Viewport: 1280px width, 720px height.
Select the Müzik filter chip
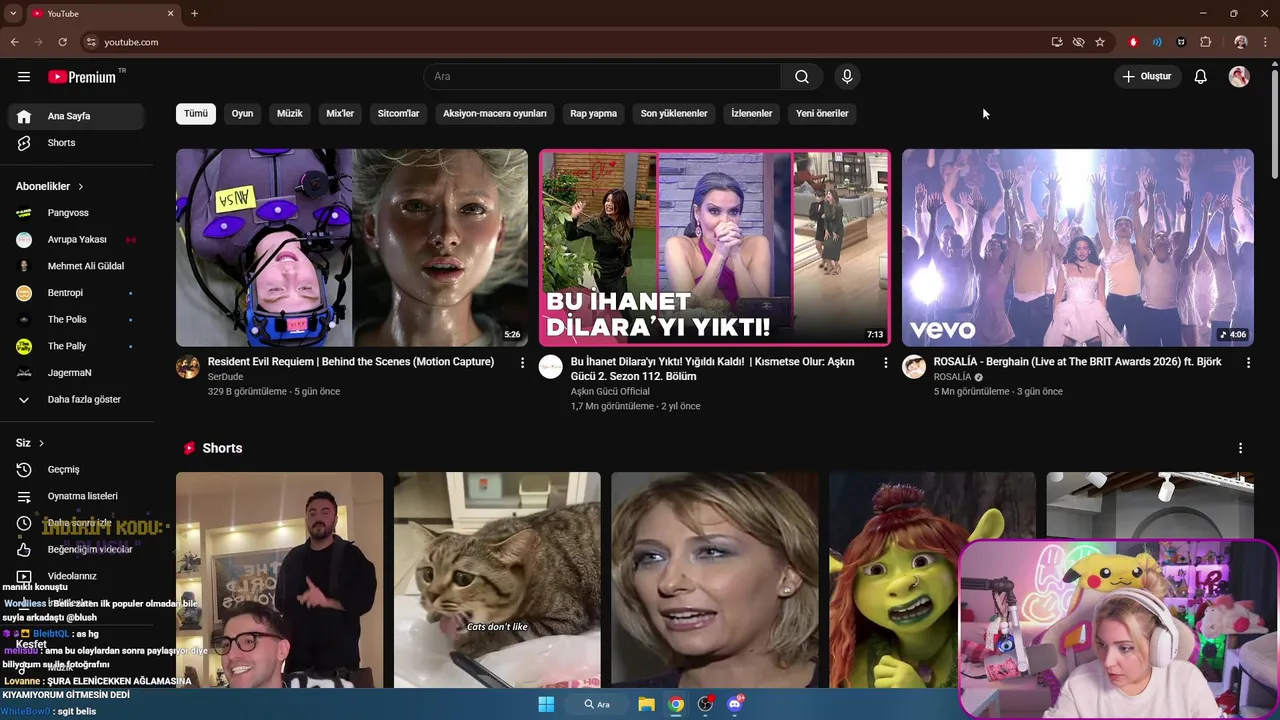click(289, 114)
